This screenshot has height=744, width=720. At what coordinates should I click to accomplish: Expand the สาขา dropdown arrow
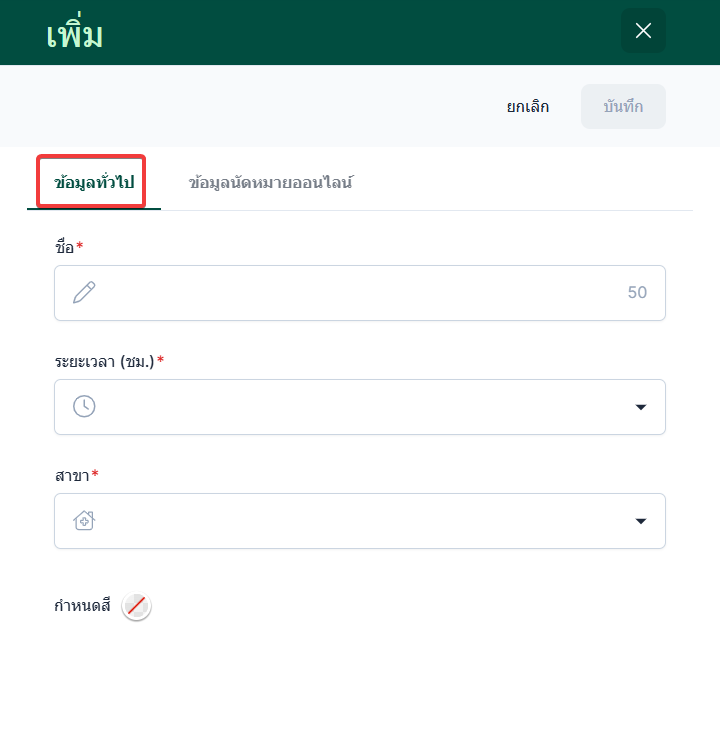[641, 521]
